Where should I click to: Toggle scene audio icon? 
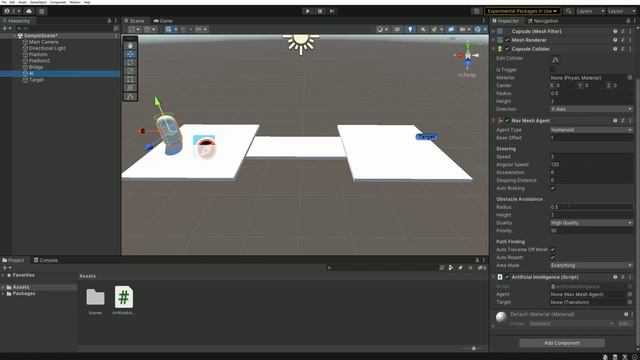click(423, 29)
